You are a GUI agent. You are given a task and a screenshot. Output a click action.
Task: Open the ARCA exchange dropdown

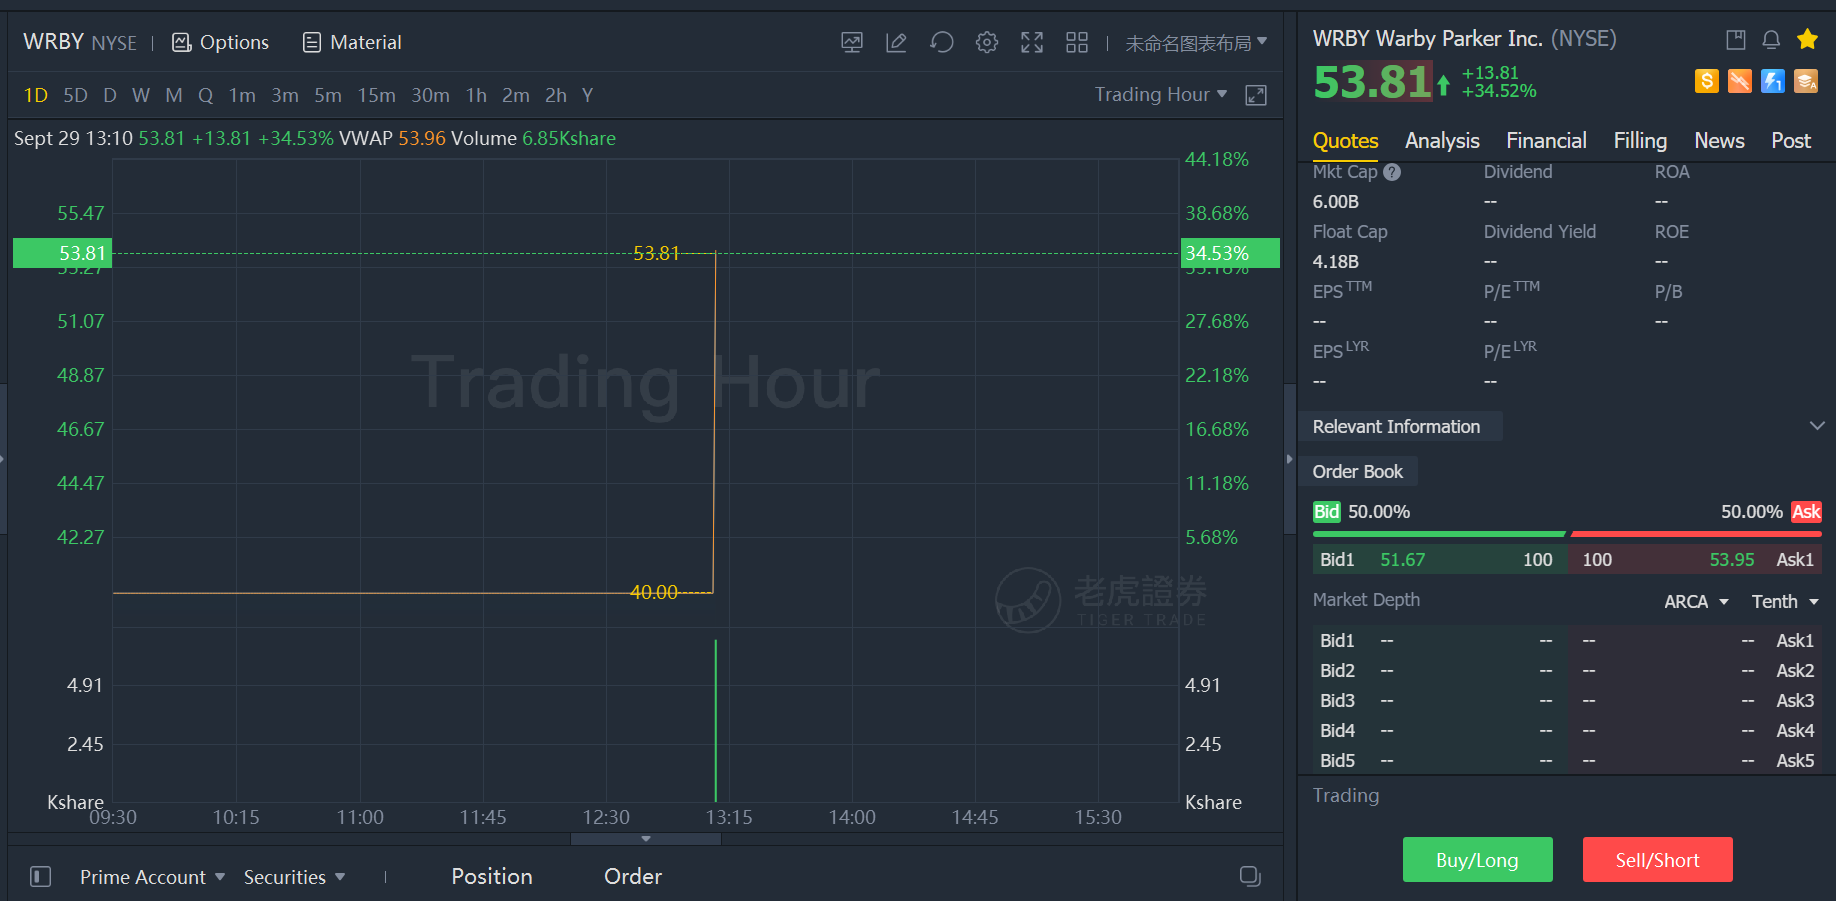pos(1696,601)
